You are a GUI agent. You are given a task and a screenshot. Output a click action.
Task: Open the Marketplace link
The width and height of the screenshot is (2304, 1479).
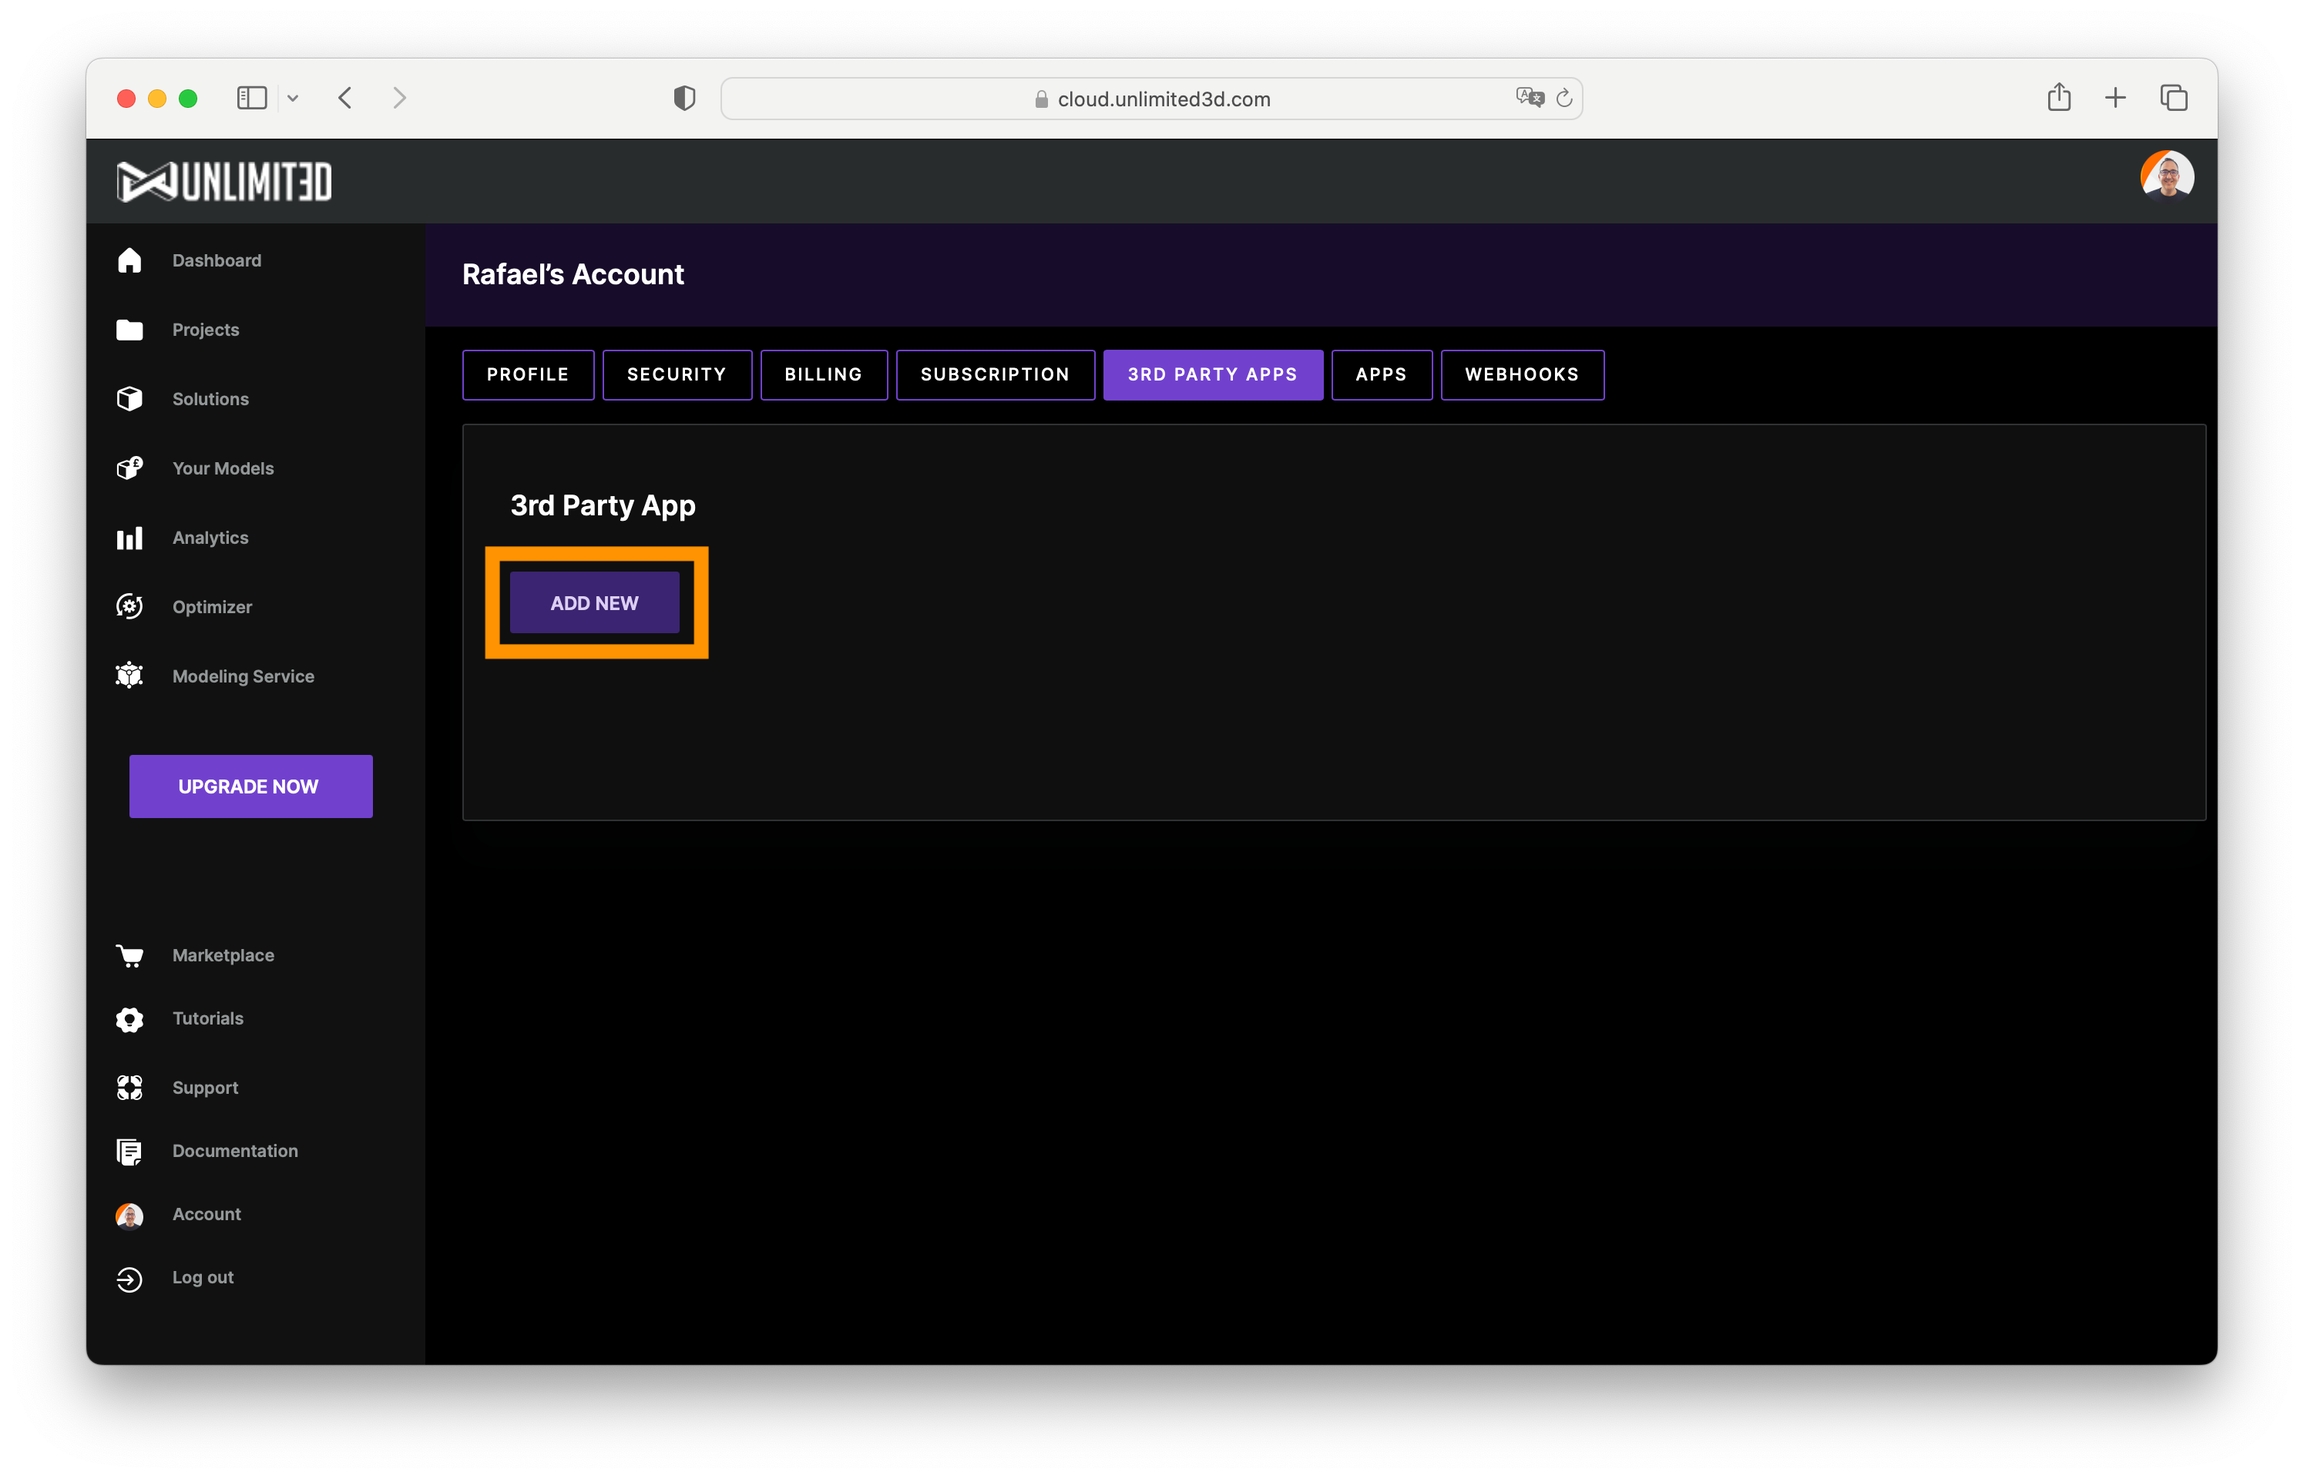[x=223, y=956]
